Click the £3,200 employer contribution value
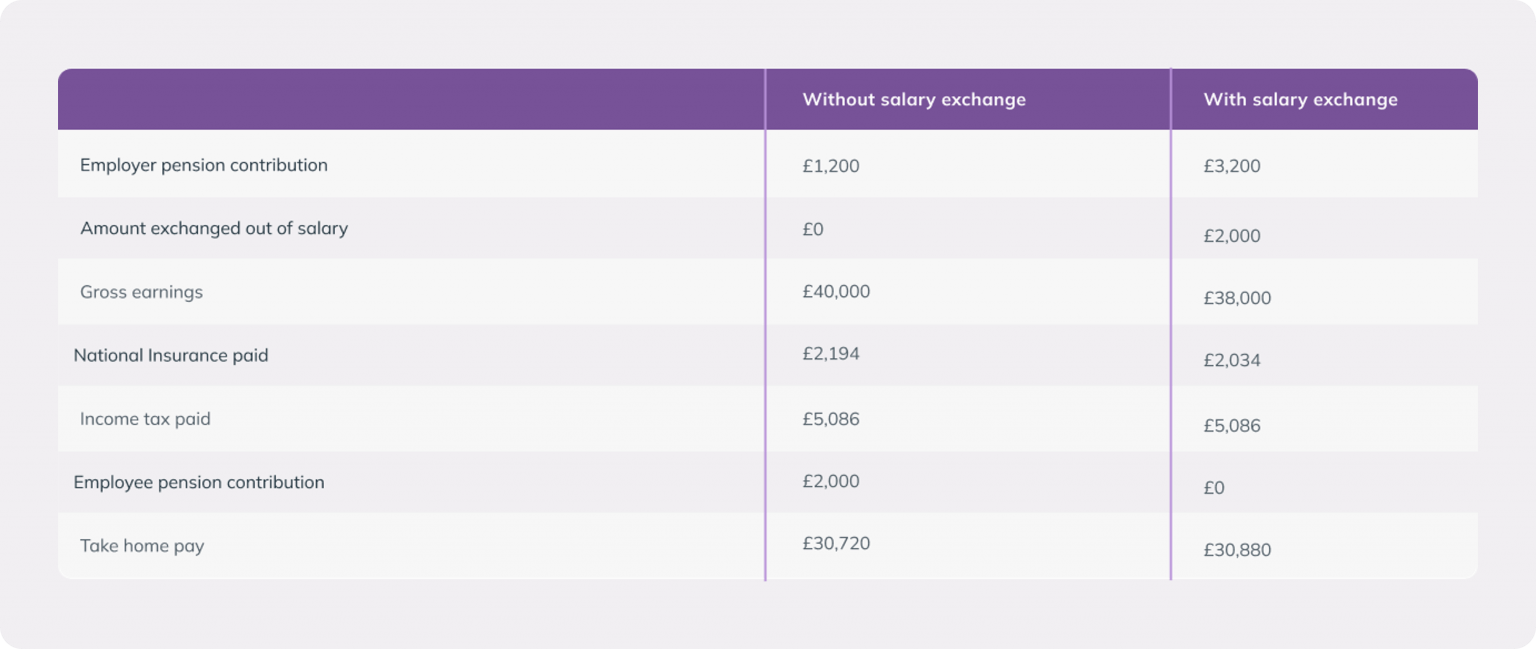The height and width of the screenshot is (649, 1536). 1232,166
